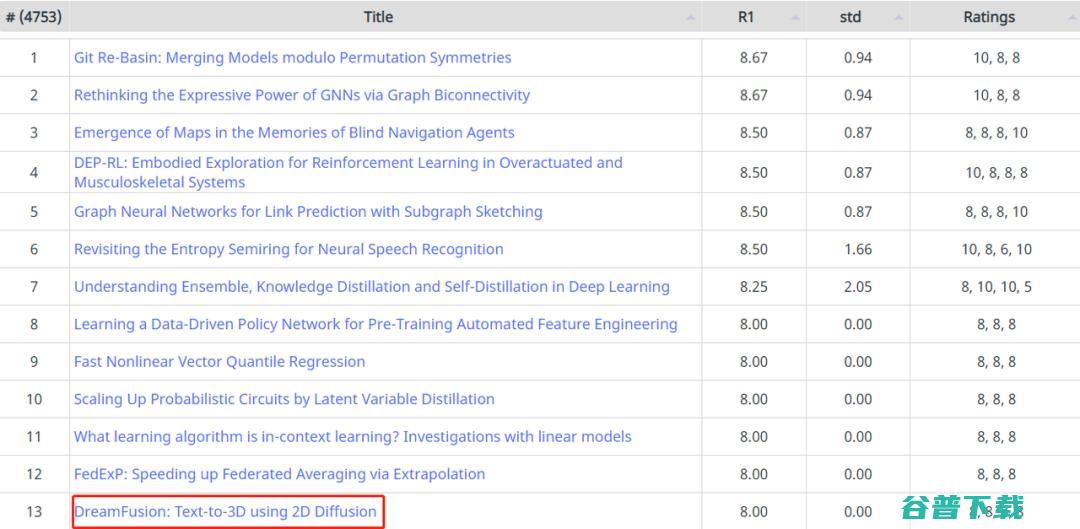The width and height of the screenshot is (1080, 529).
Task: Open Fast Nonlinear Vector Quantile Regression
Action: click(x=219, y=362)
